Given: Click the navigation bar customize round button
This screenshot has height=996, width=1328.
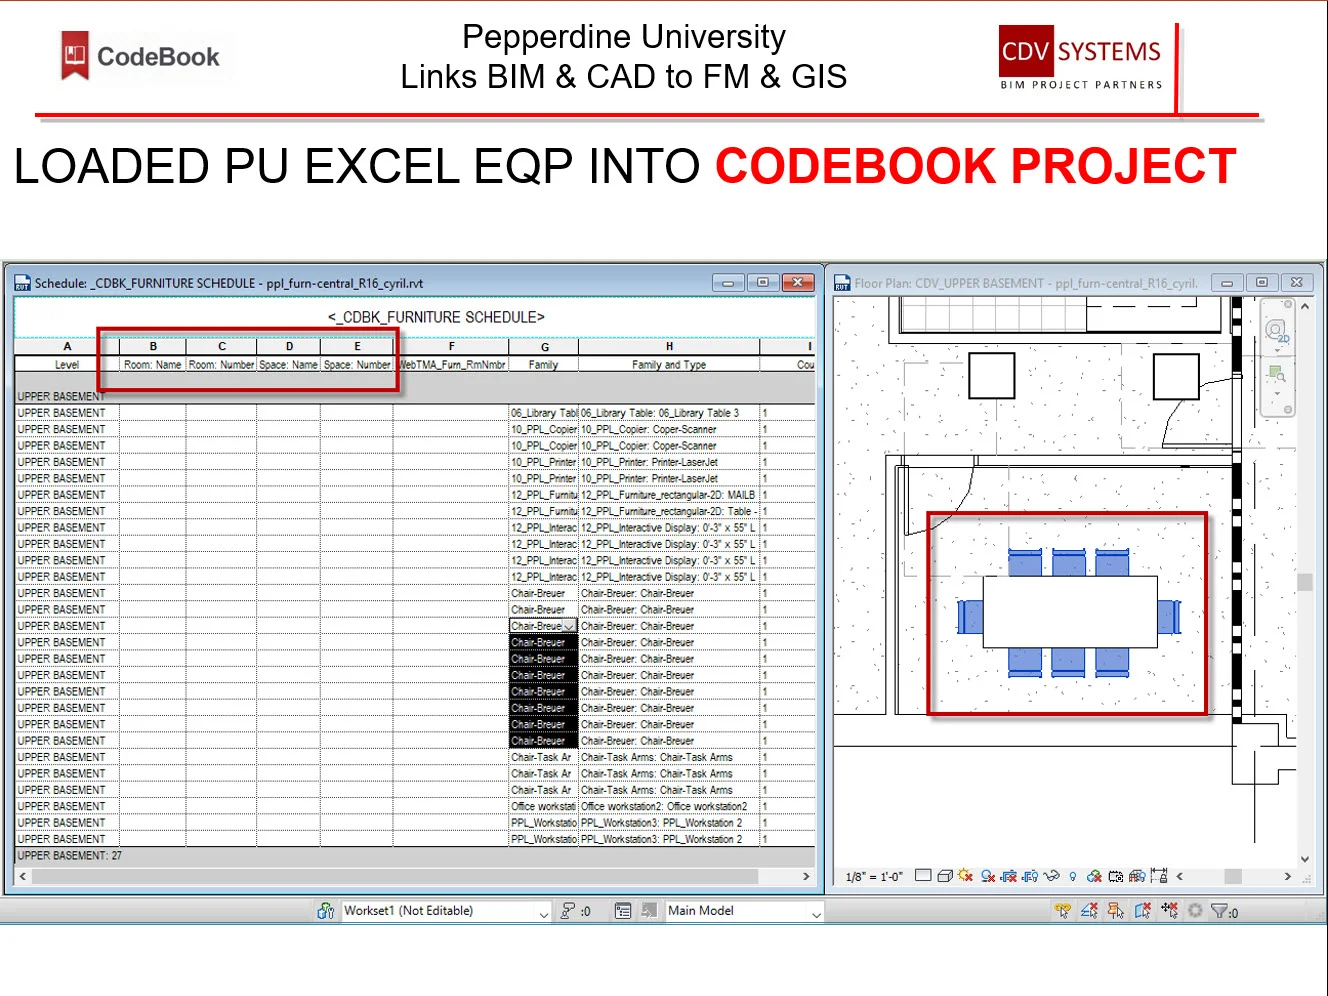Looking at the screenshot, I should (x=1288, y=409).
